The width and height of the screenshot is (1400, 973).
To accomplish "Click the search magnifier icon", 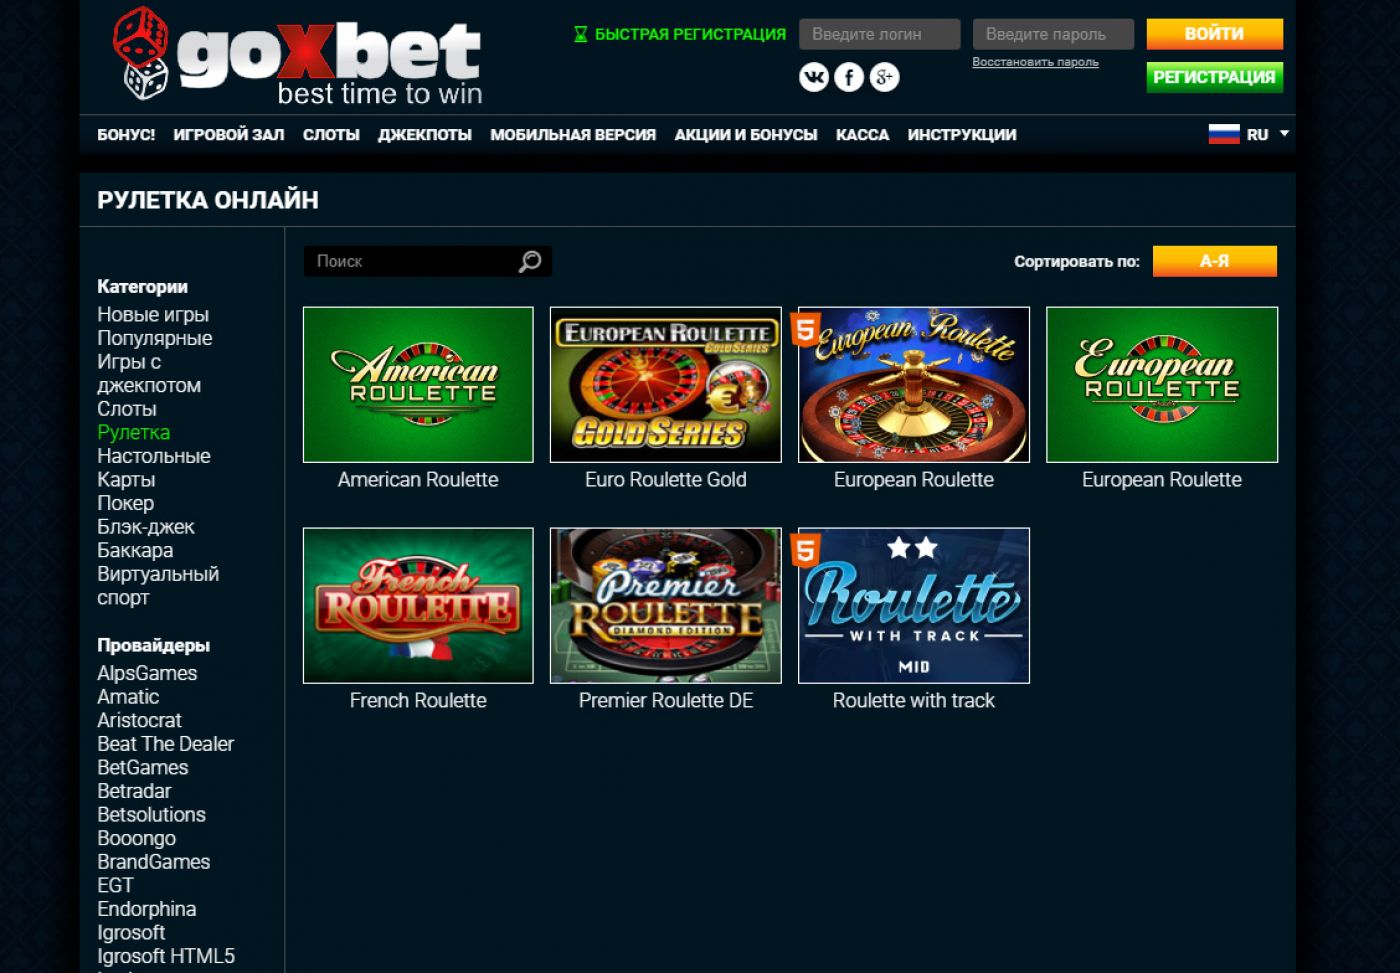I will (530, 261).
